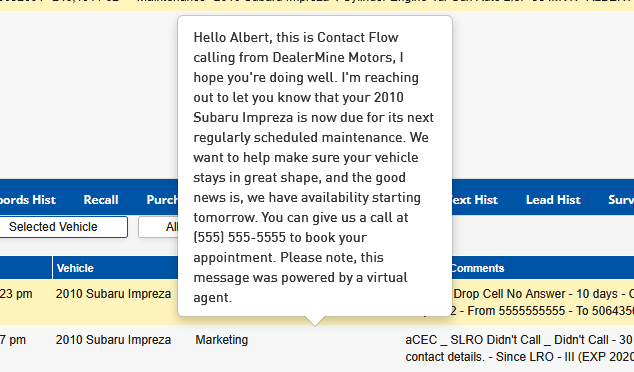
Task: Click the All filter button
Action: [158, 227]
